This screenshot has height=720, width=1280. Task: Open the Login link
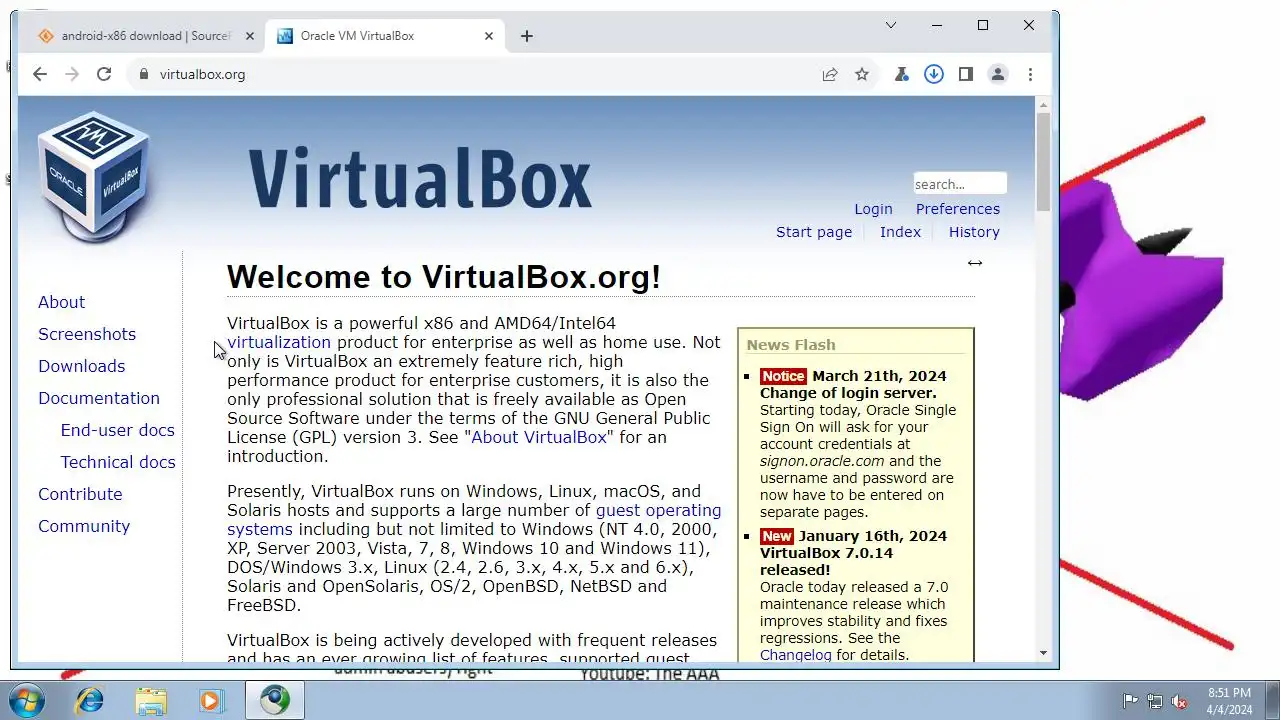873,209
